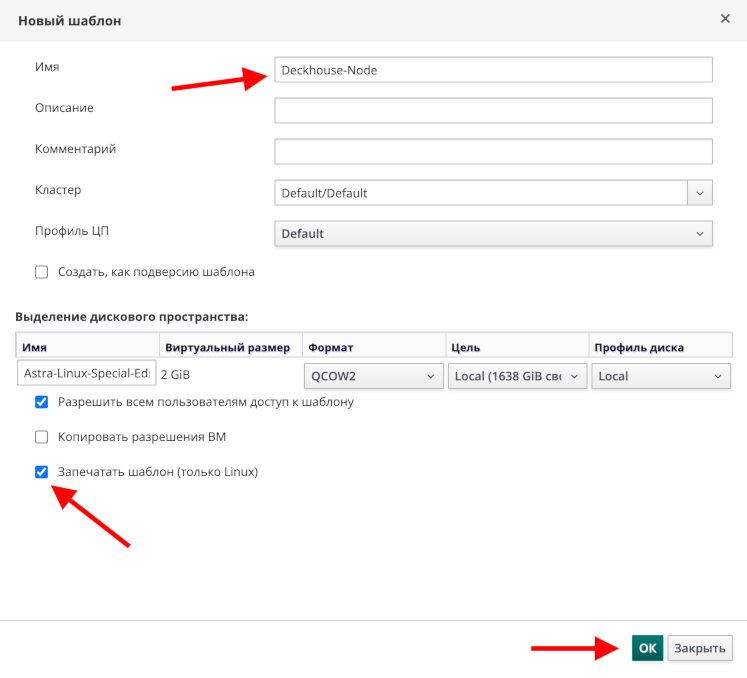747x678 pixels.
Task: Click the Виртуальный размер column header
Action: [x=229, y=348]
